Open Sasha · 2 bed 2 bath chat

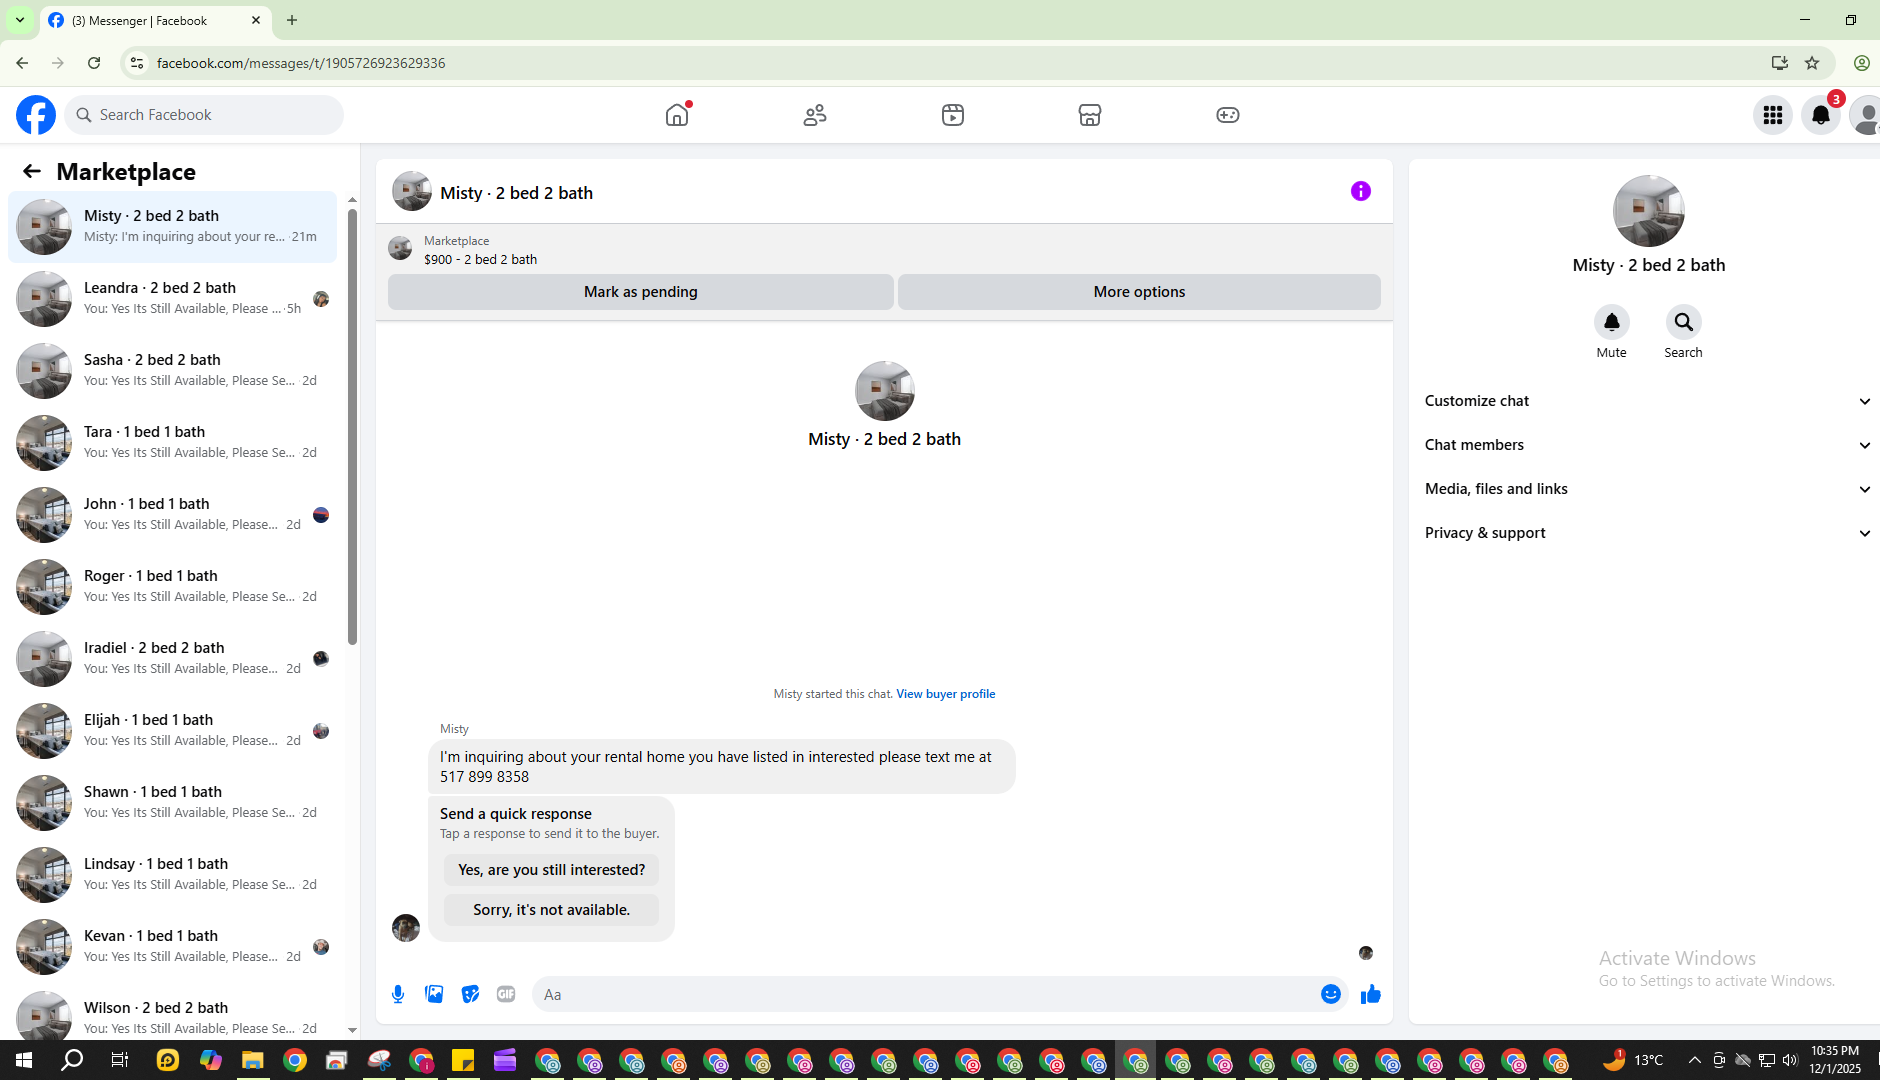[172, 371]
